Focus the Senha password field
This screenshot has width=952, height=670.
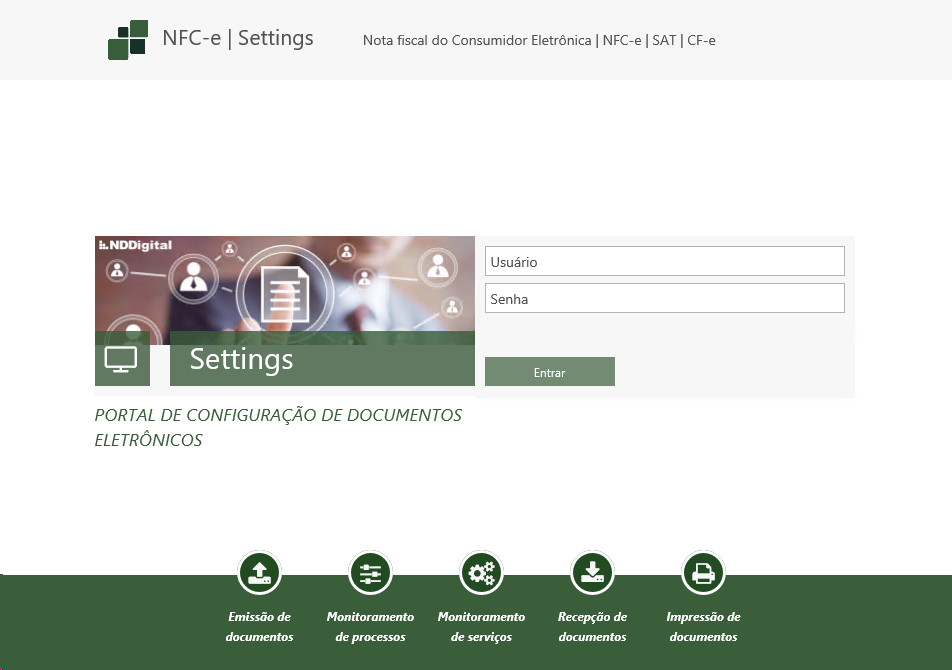pyautogui.click(x=664, y=299)
